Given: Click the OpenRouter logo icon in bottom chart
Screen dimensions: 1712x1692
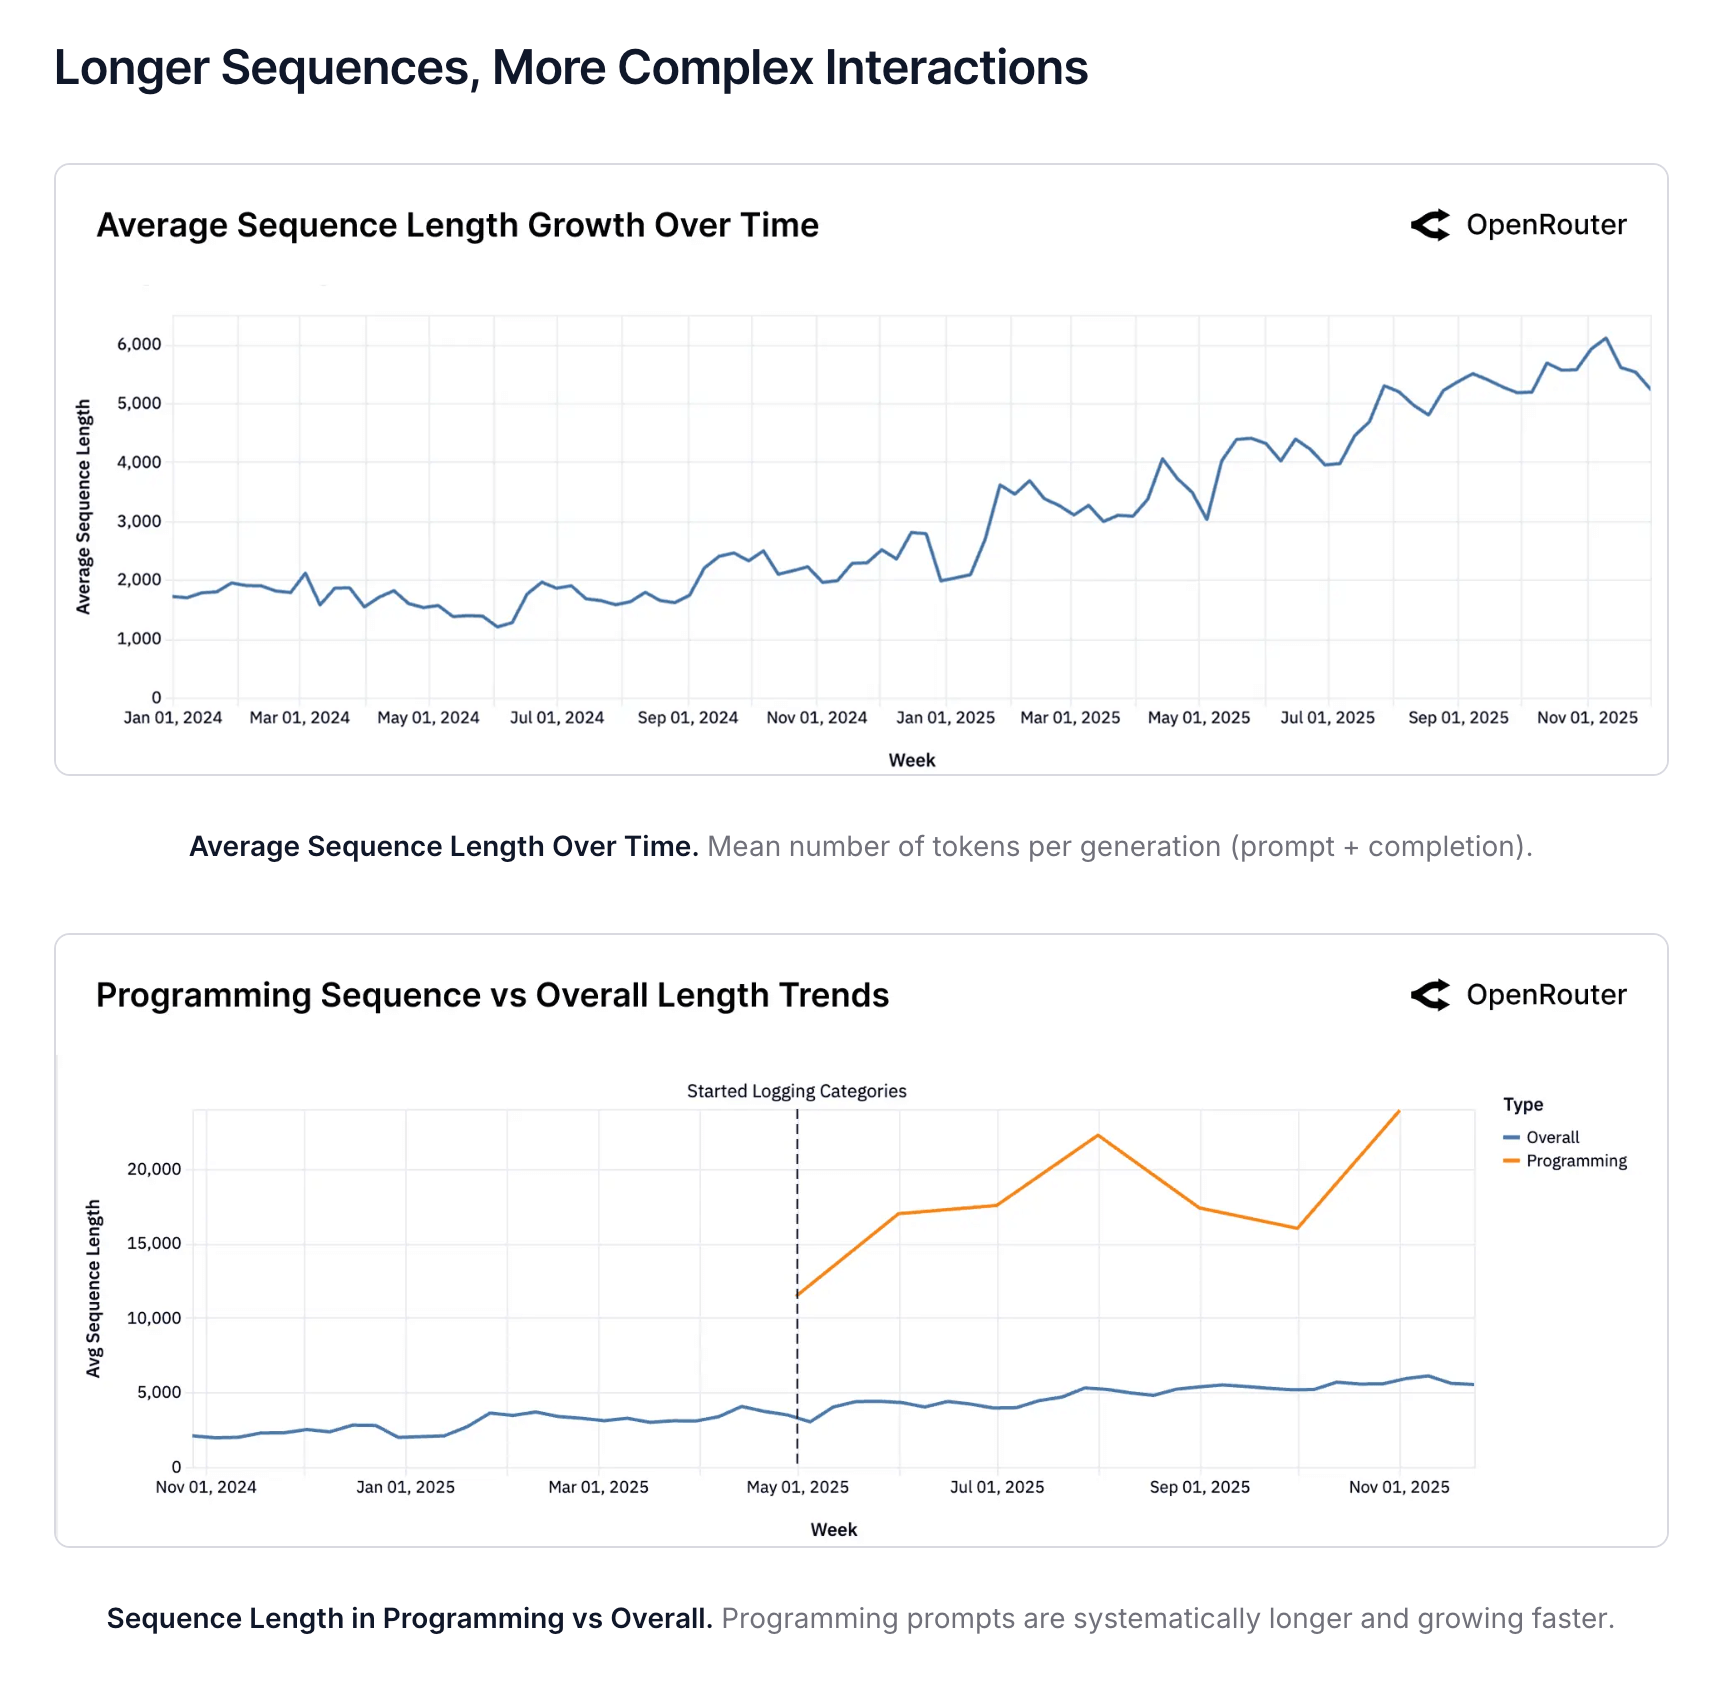Looking at the screenshot, I should [x=1430, y=995].
